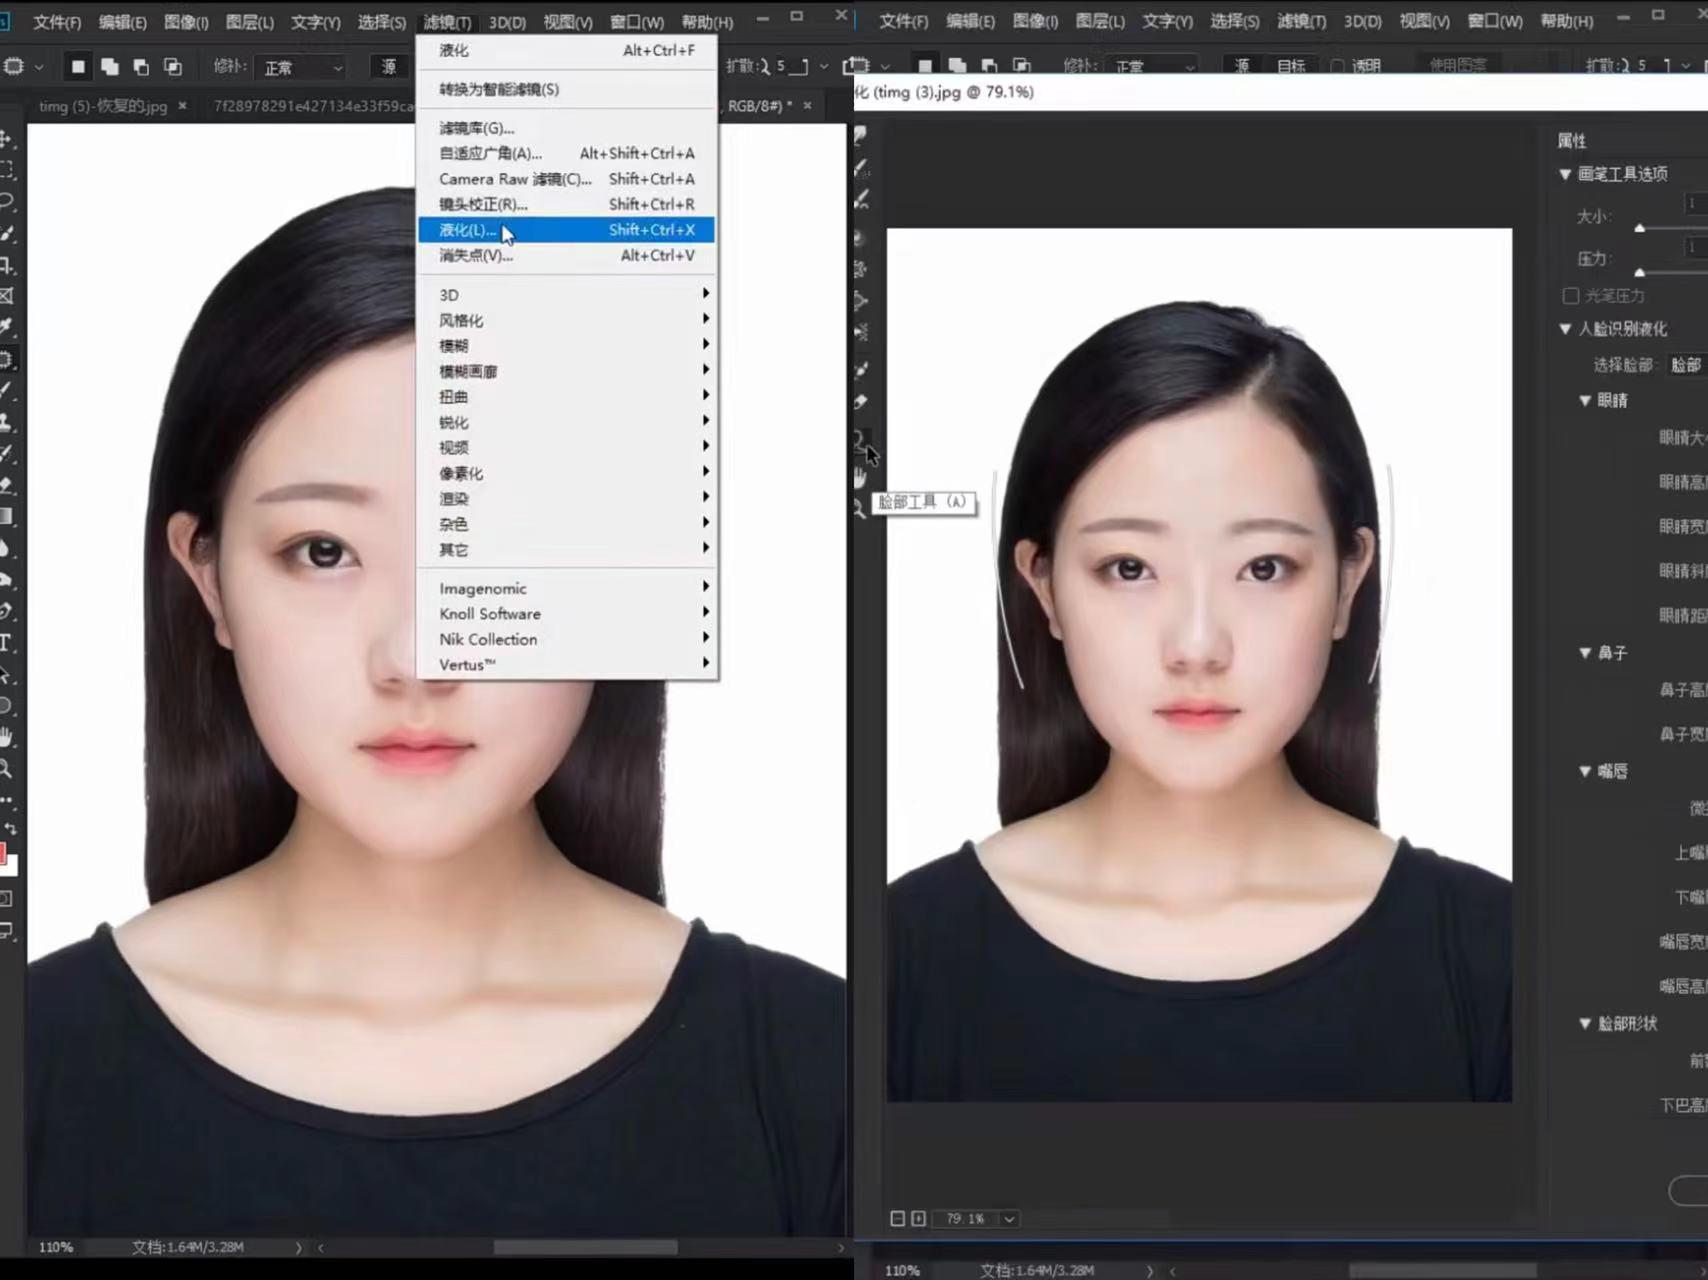1708x1280 pixels.
Task: Open zoom percentage dropdown in Liquify window
Action: pyautogui.click(x=1009, y=1219)
